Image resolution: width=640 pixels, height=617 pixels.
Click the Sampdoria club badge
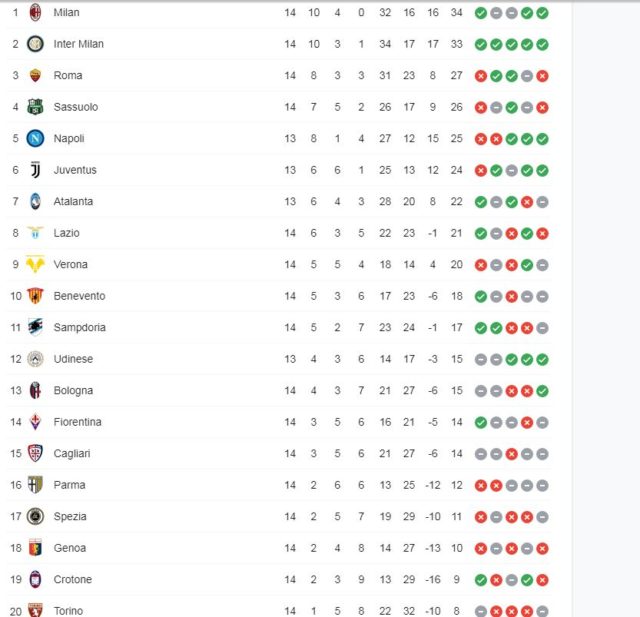click(35, 327)
